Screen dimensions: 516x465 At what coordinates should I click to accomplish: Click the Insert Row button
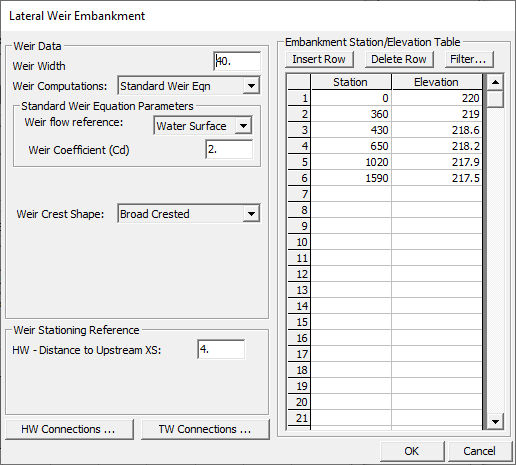(x=319, y=59)
